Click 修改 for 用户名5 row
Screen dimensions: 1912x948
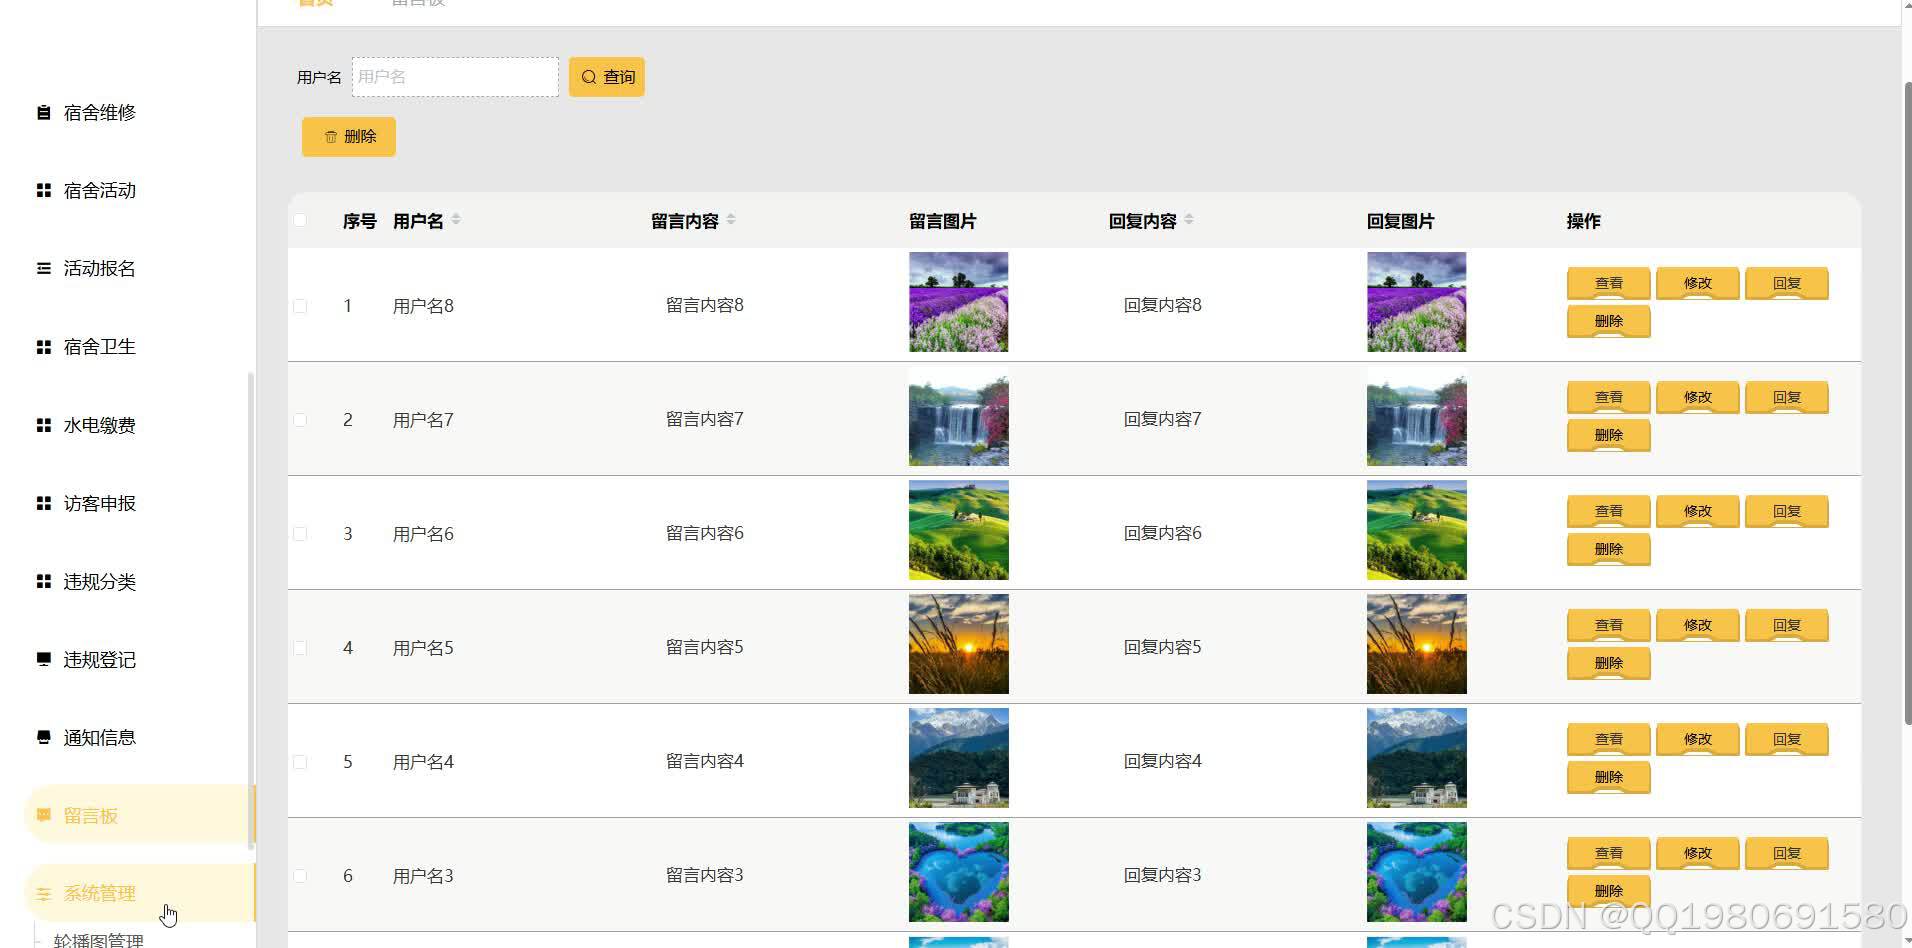[x=1697, y=625]
